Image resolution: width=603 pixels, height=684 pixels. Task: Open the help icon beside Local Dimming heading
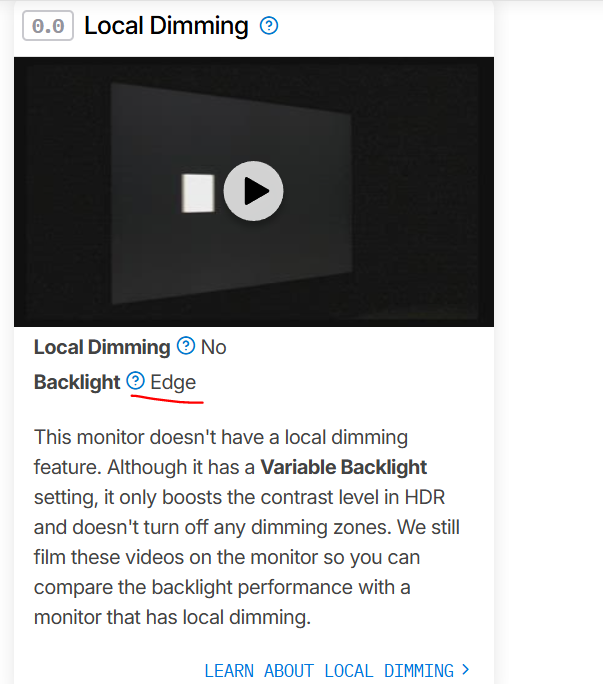point(269,26)
